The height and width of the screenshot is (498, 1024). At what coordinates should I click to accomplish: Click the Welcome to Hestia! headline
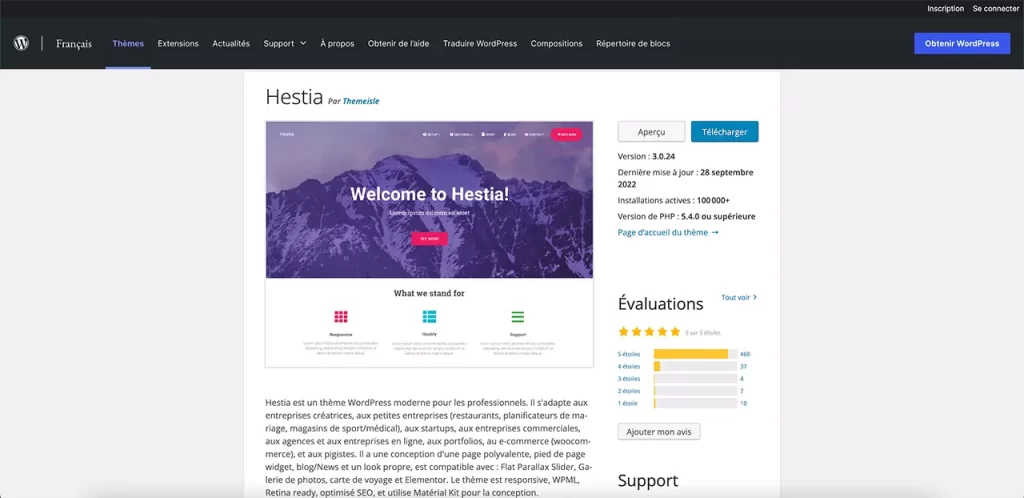pyautogui.click(x=429, y=194)
